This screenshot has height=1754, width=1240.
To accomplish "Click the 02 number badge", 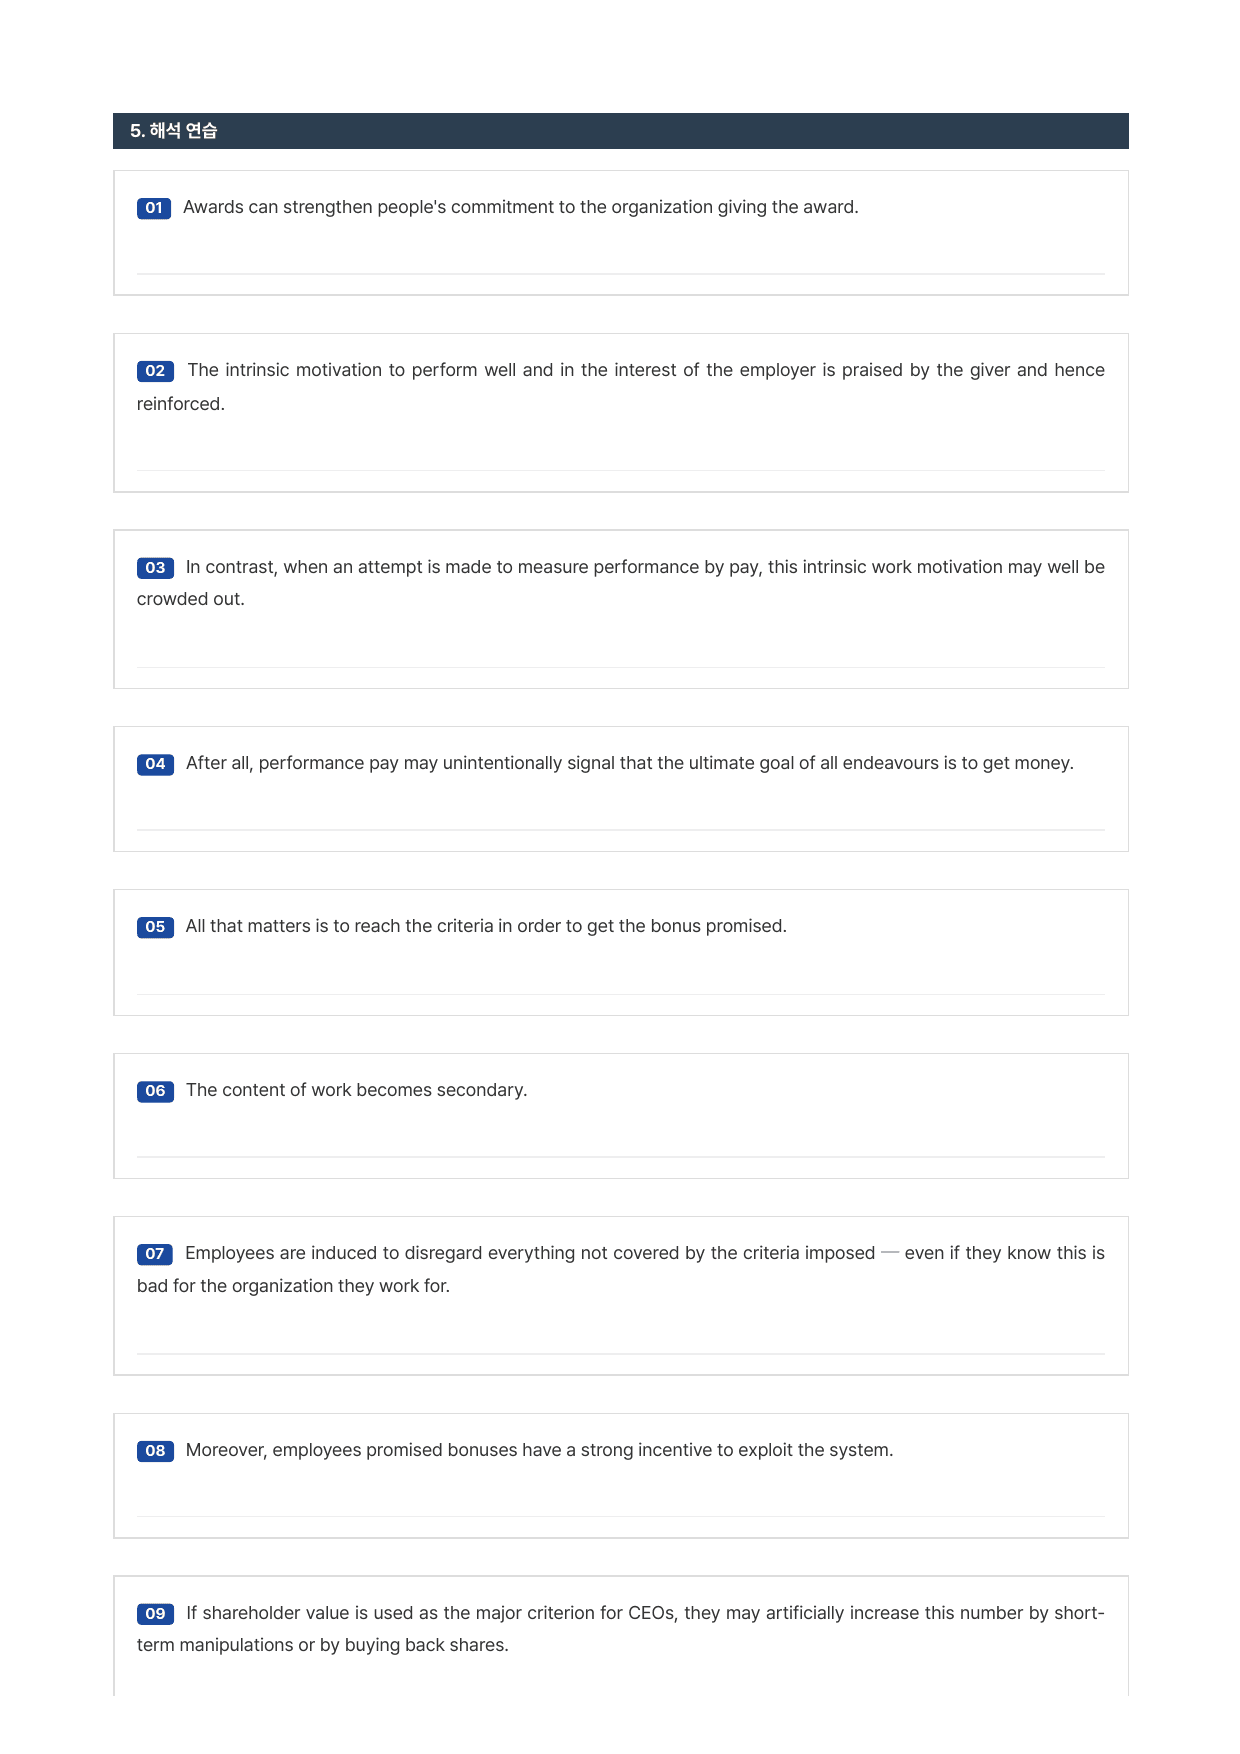I will 155,371.
